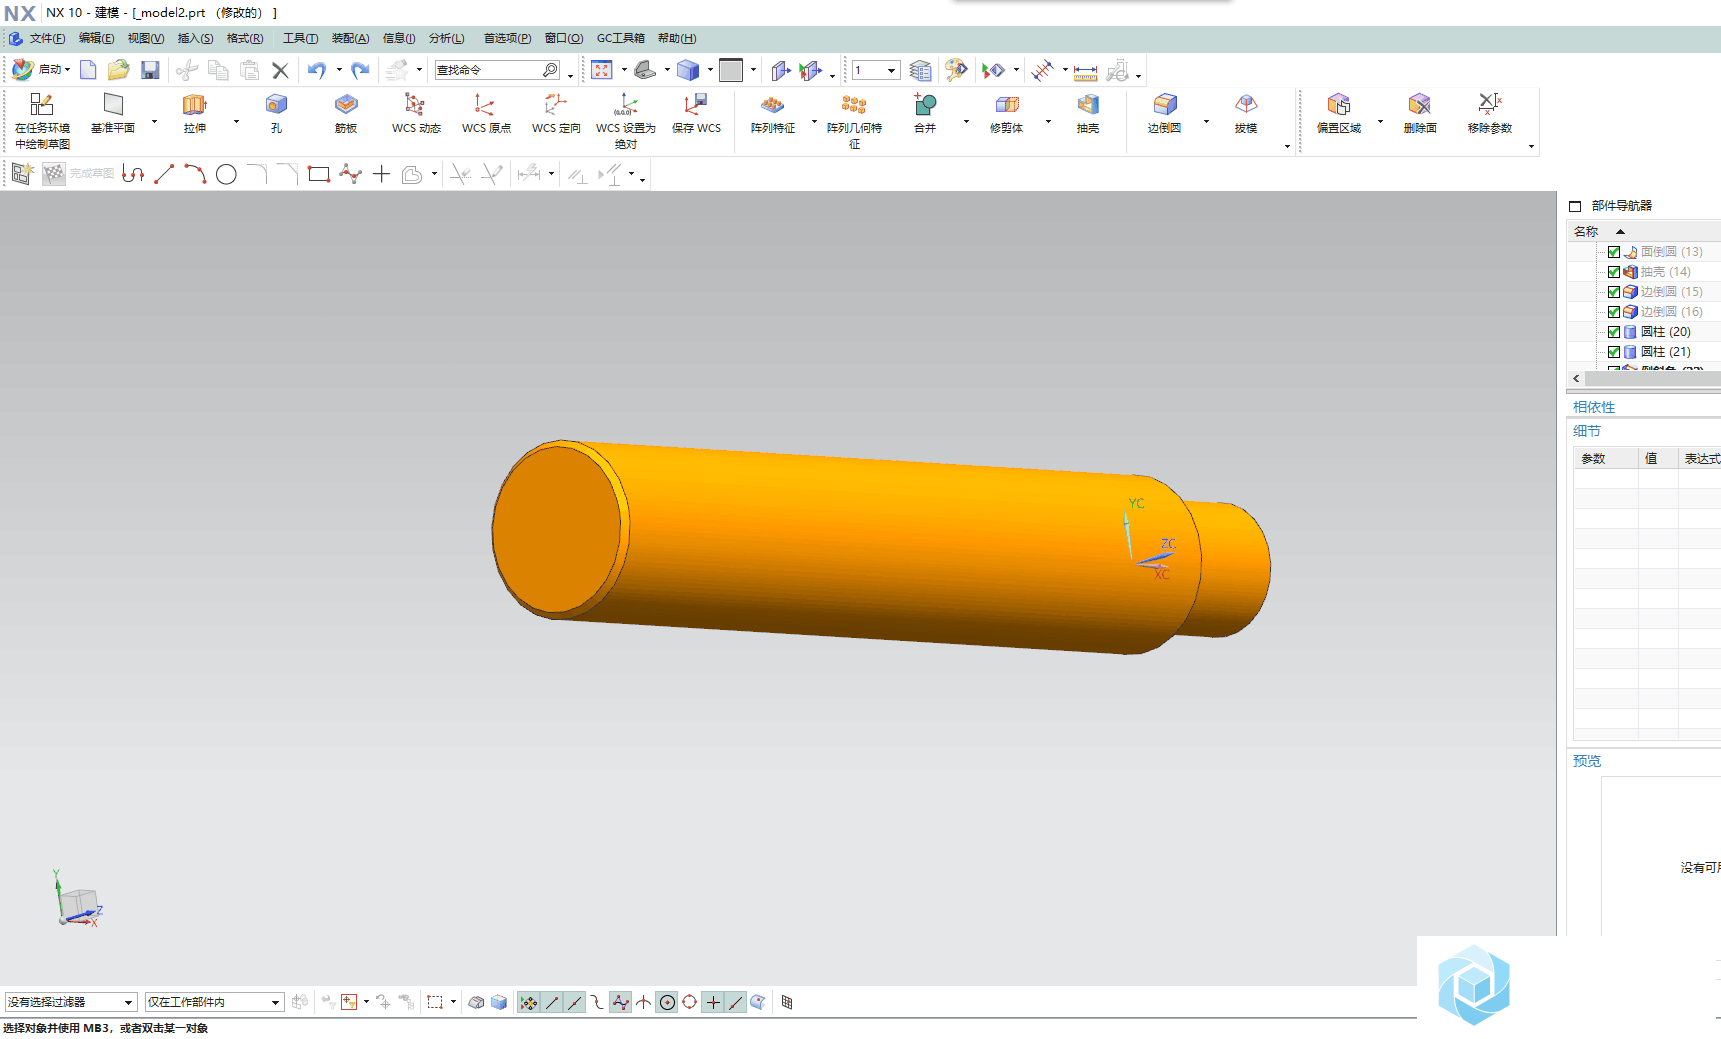
Task: Click the measure distance ruler icon
Action: tap(1086, 71)
